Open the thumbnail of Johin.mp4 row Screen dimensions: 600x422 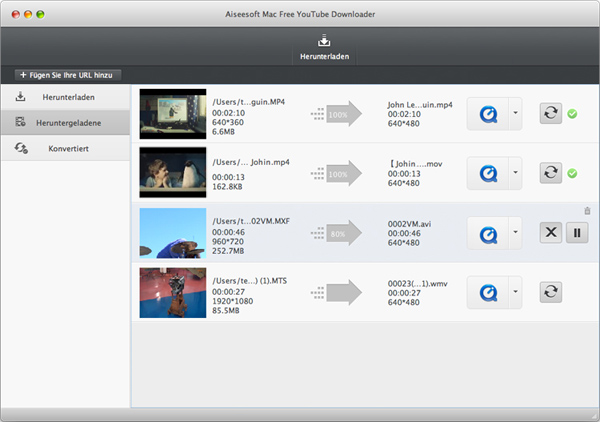tap(173, 173)
